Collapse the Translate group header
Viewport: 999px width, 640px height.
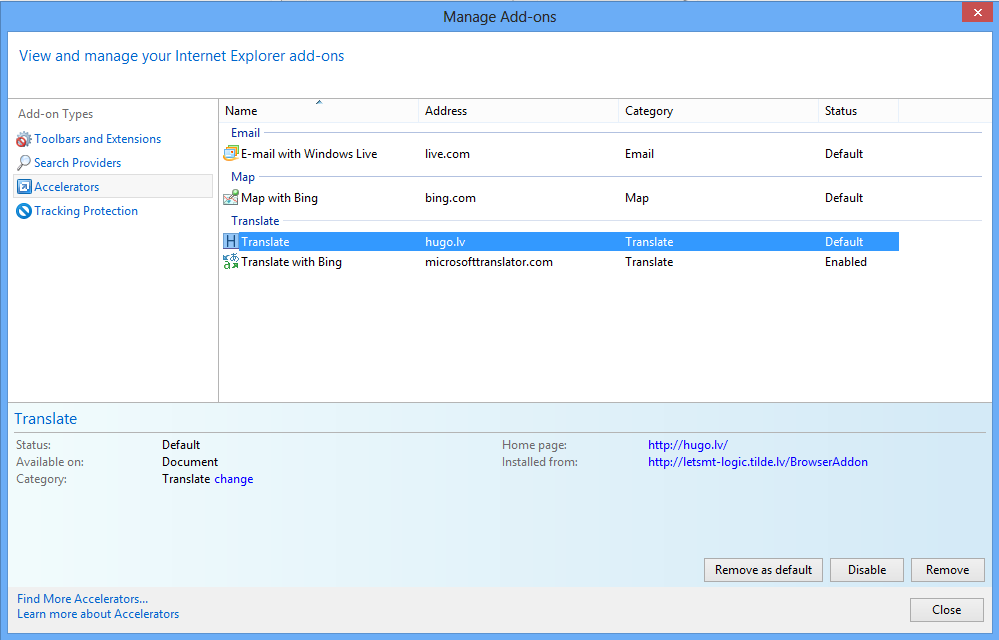click(x=255, y=220)
